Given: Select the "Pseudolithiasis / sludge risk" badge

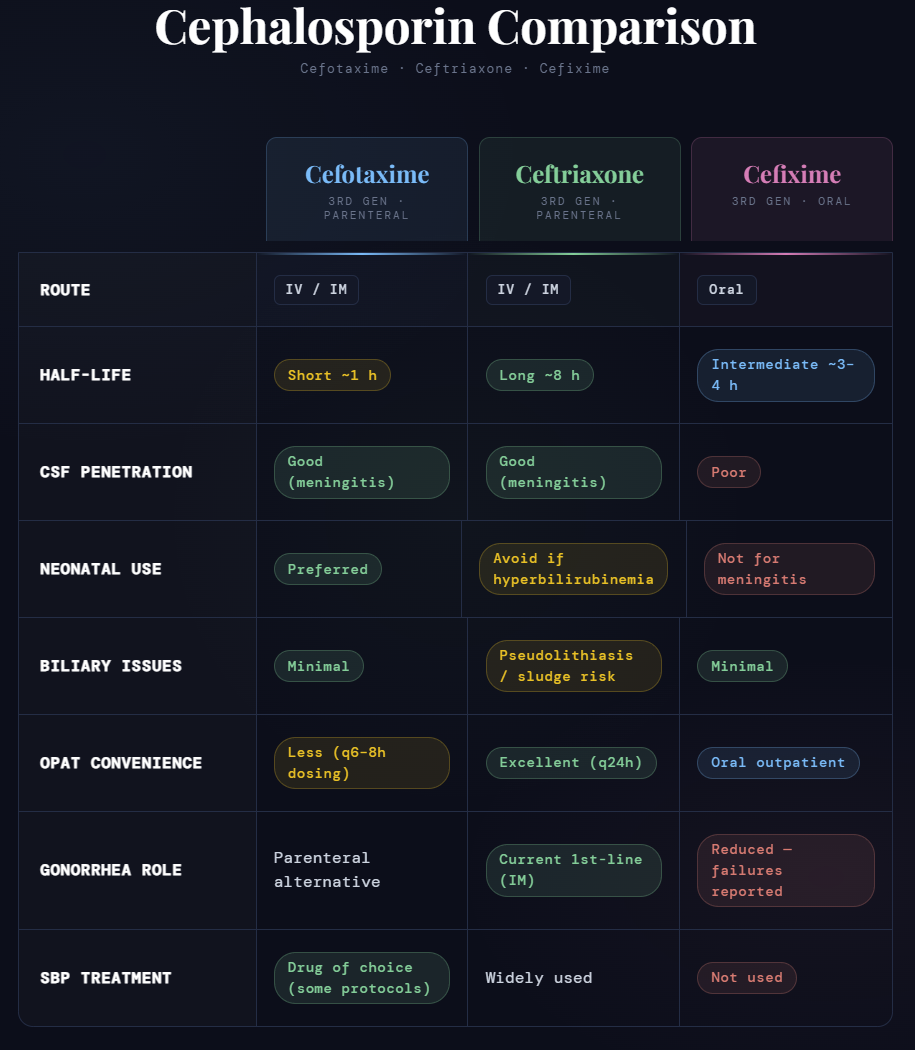Looking at the screenshot, I should pos(573,666).
